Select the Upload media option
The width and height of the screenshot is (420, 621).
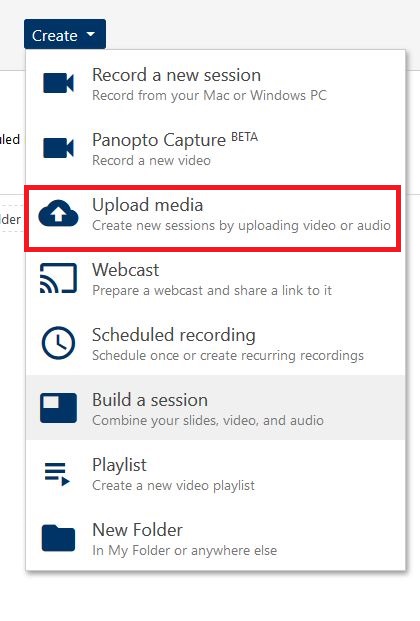pyautogui.click(x=213, y=218)
